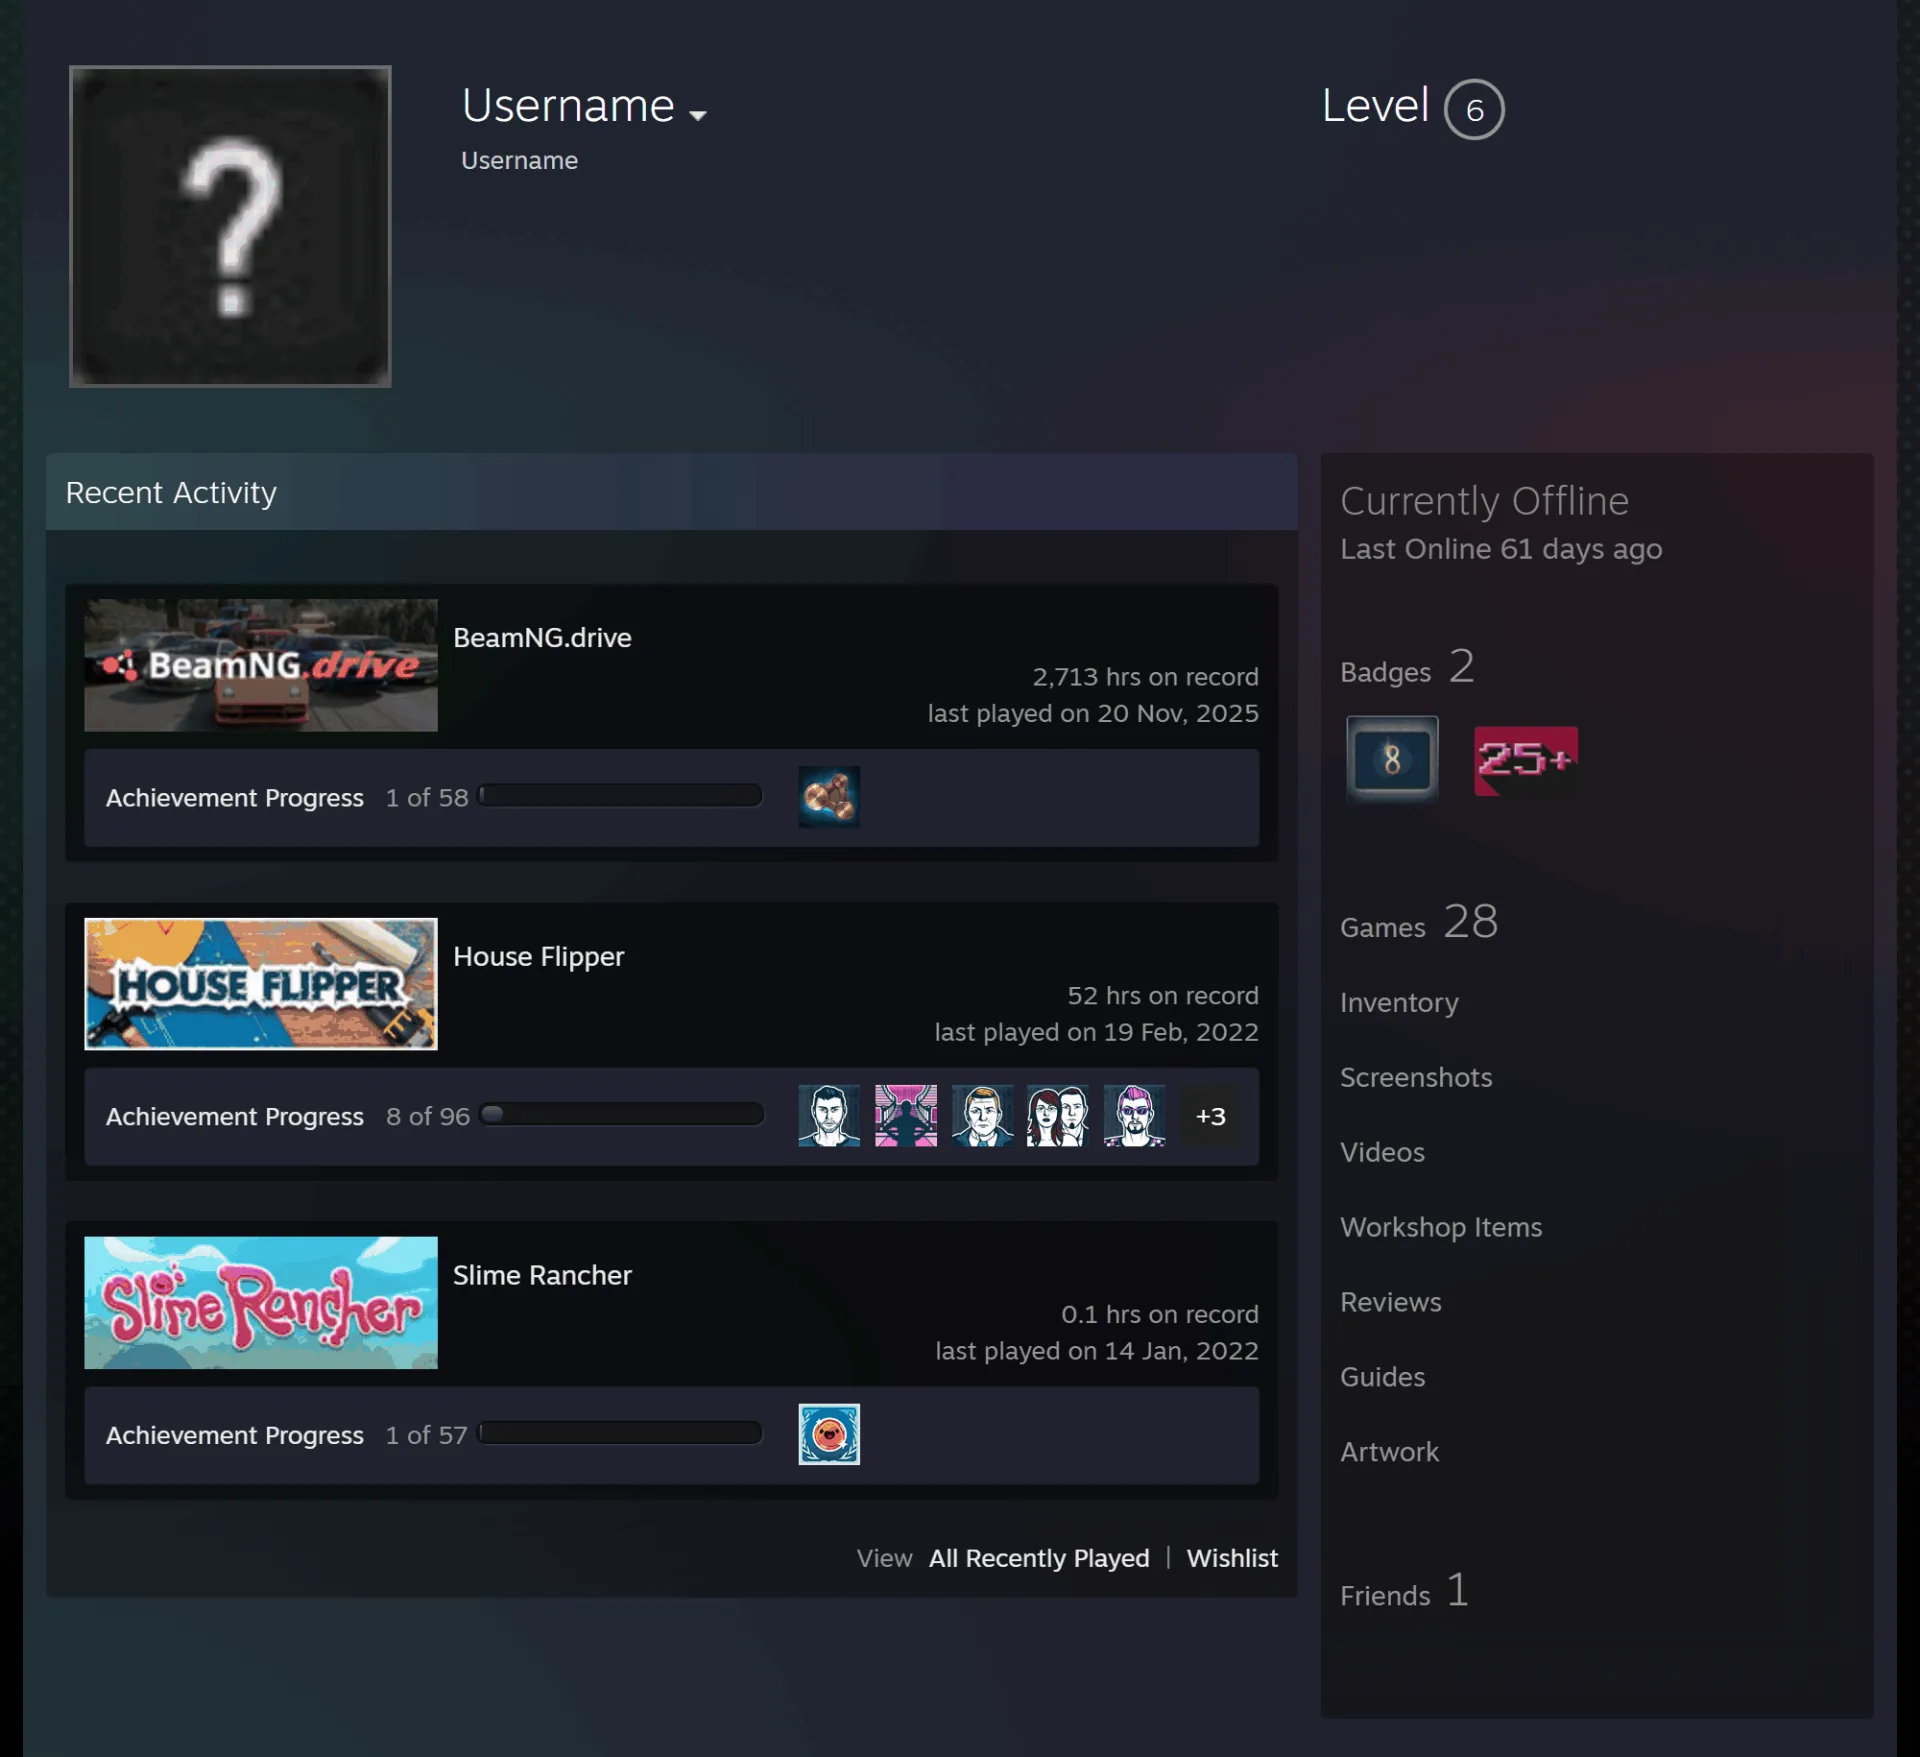Open the Games 28 list
The height and width of the screenshot is (1757, 1920).
pyautogui.click(x=1419, y=922)
